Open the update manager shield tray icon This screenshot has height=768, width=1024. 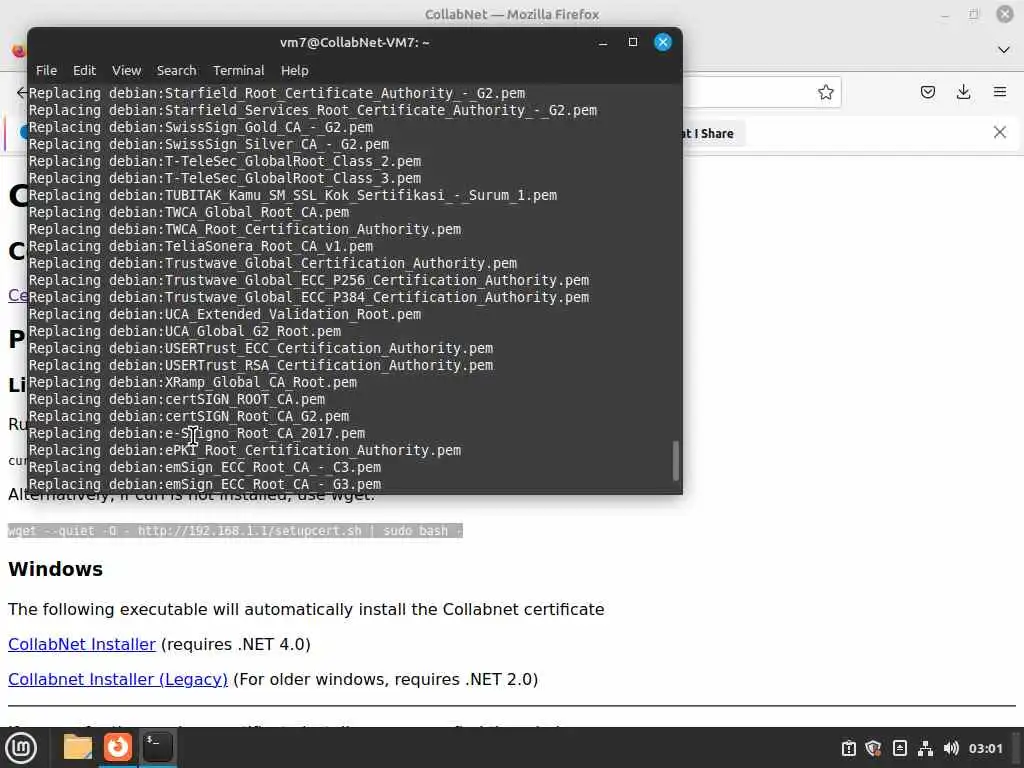tap(874, 748)
